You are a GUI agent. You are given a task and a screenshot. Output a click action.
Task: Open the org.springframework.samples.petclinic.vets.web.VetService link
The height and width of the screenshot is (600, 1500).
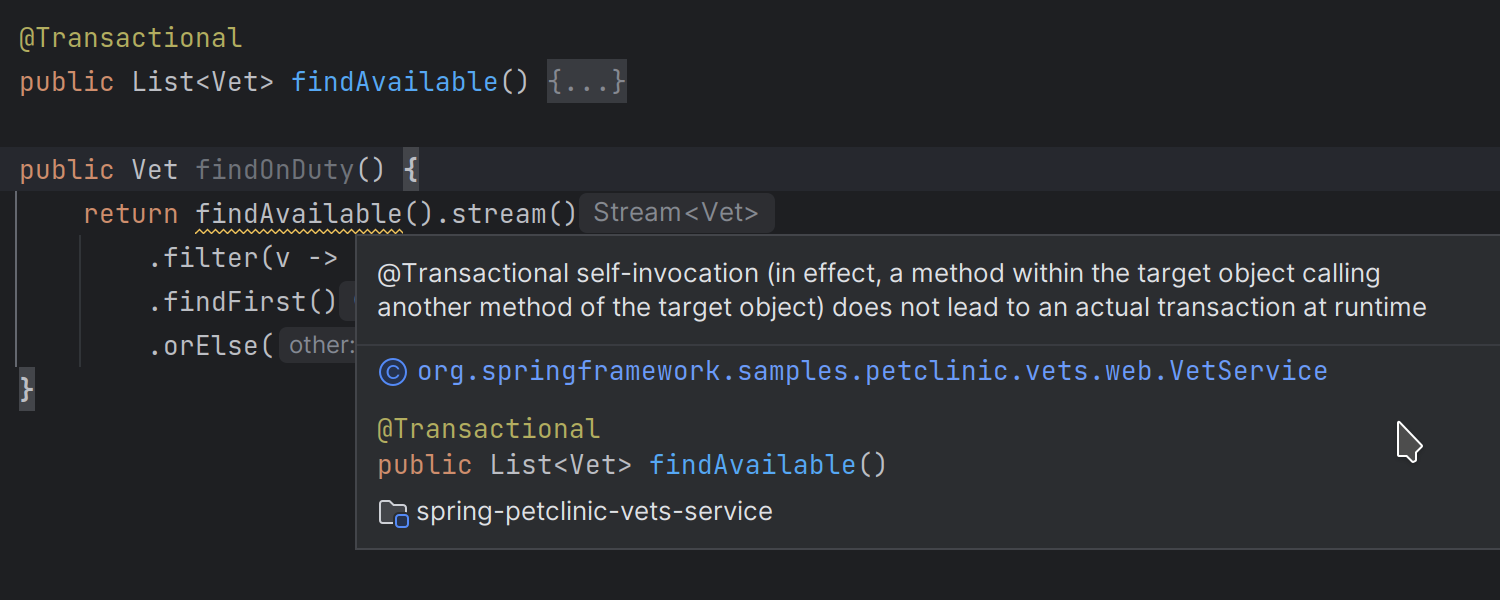[872, 371]
